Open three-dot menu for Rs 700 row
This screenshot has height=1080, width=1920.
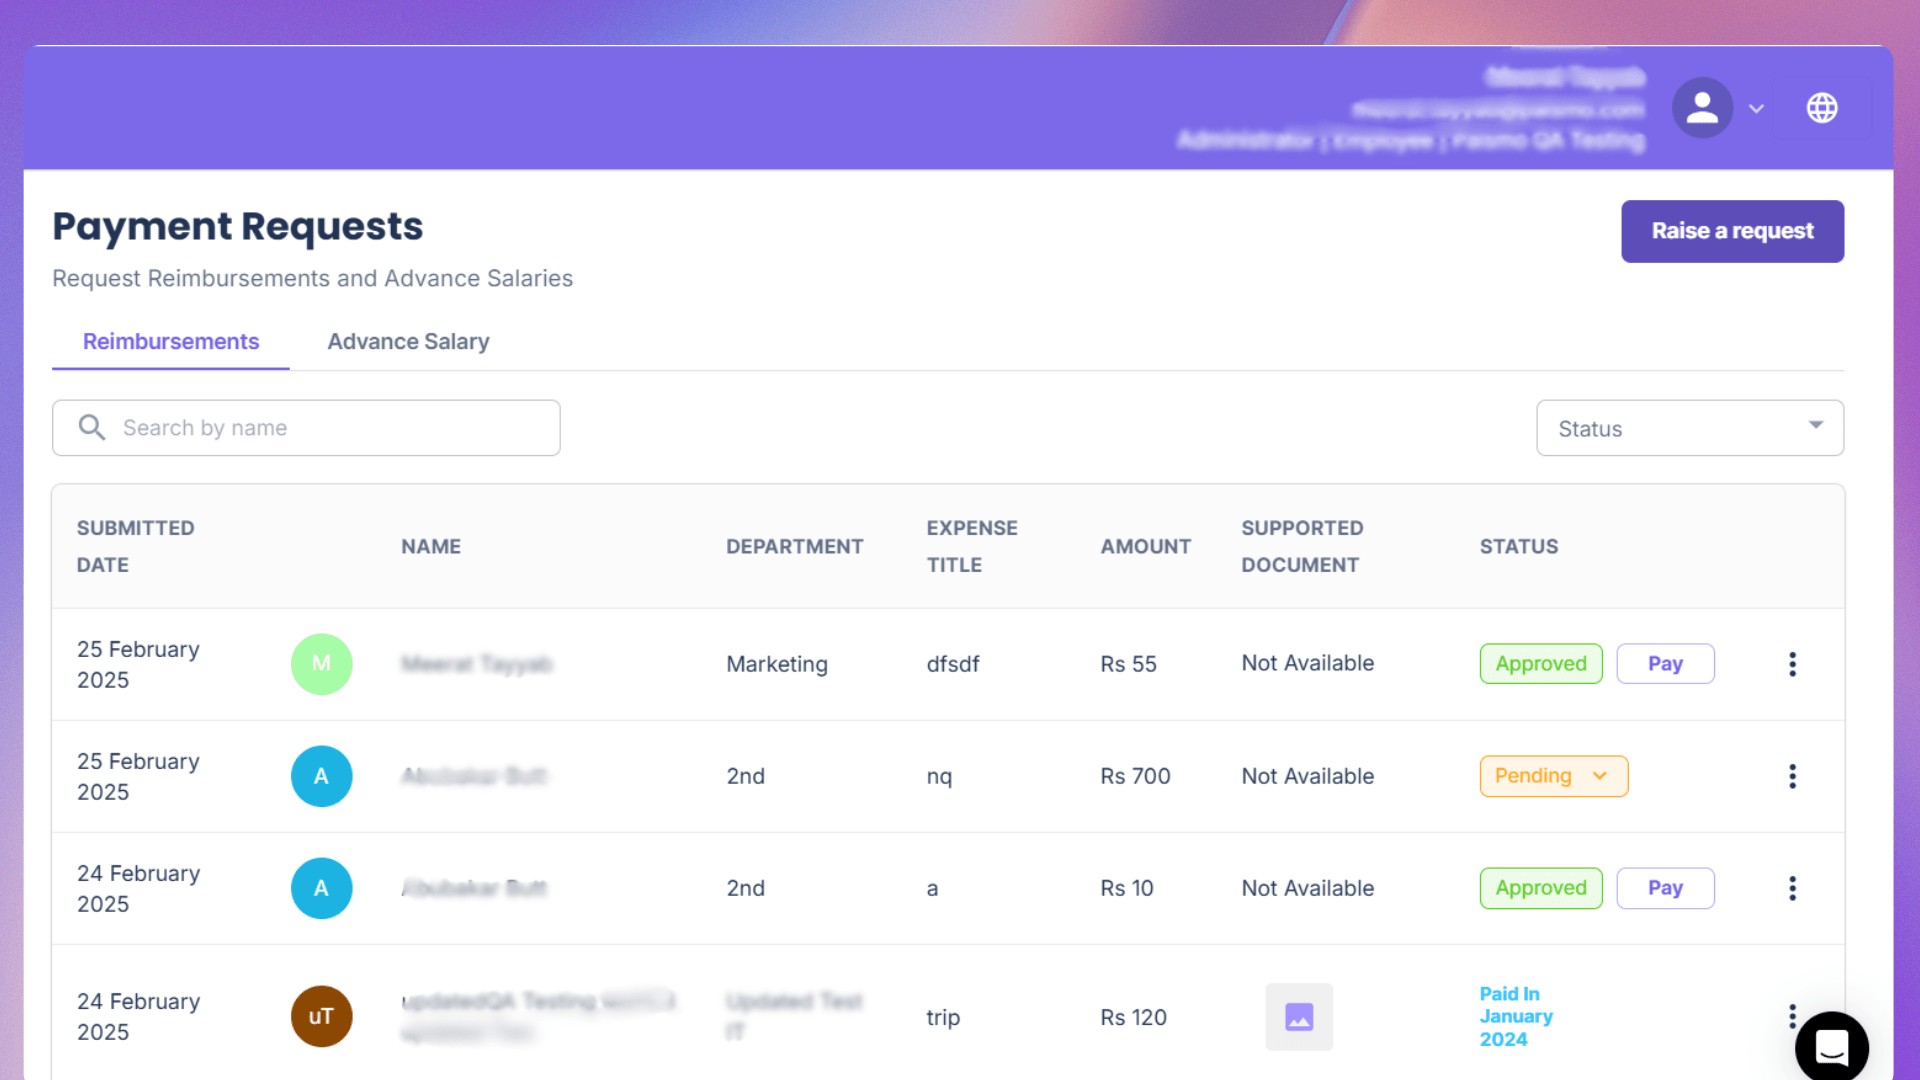pos(1792,776)
